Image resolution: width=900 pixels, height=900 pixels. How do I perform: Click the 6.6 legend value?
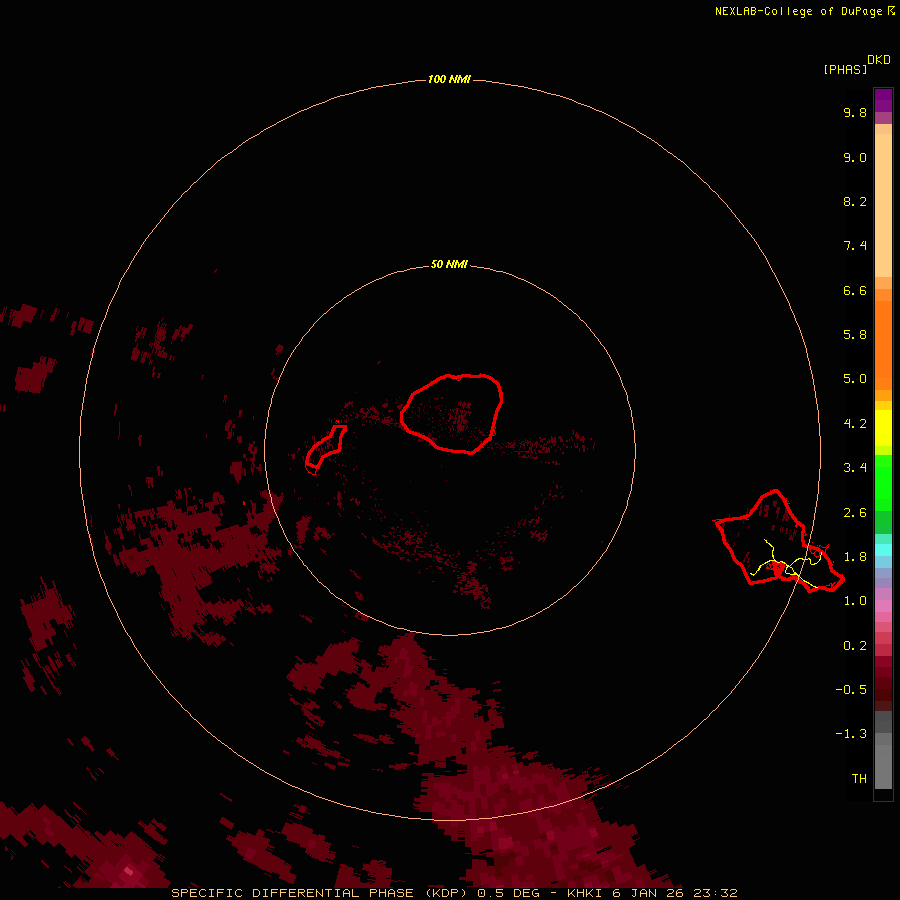(855, 290)
